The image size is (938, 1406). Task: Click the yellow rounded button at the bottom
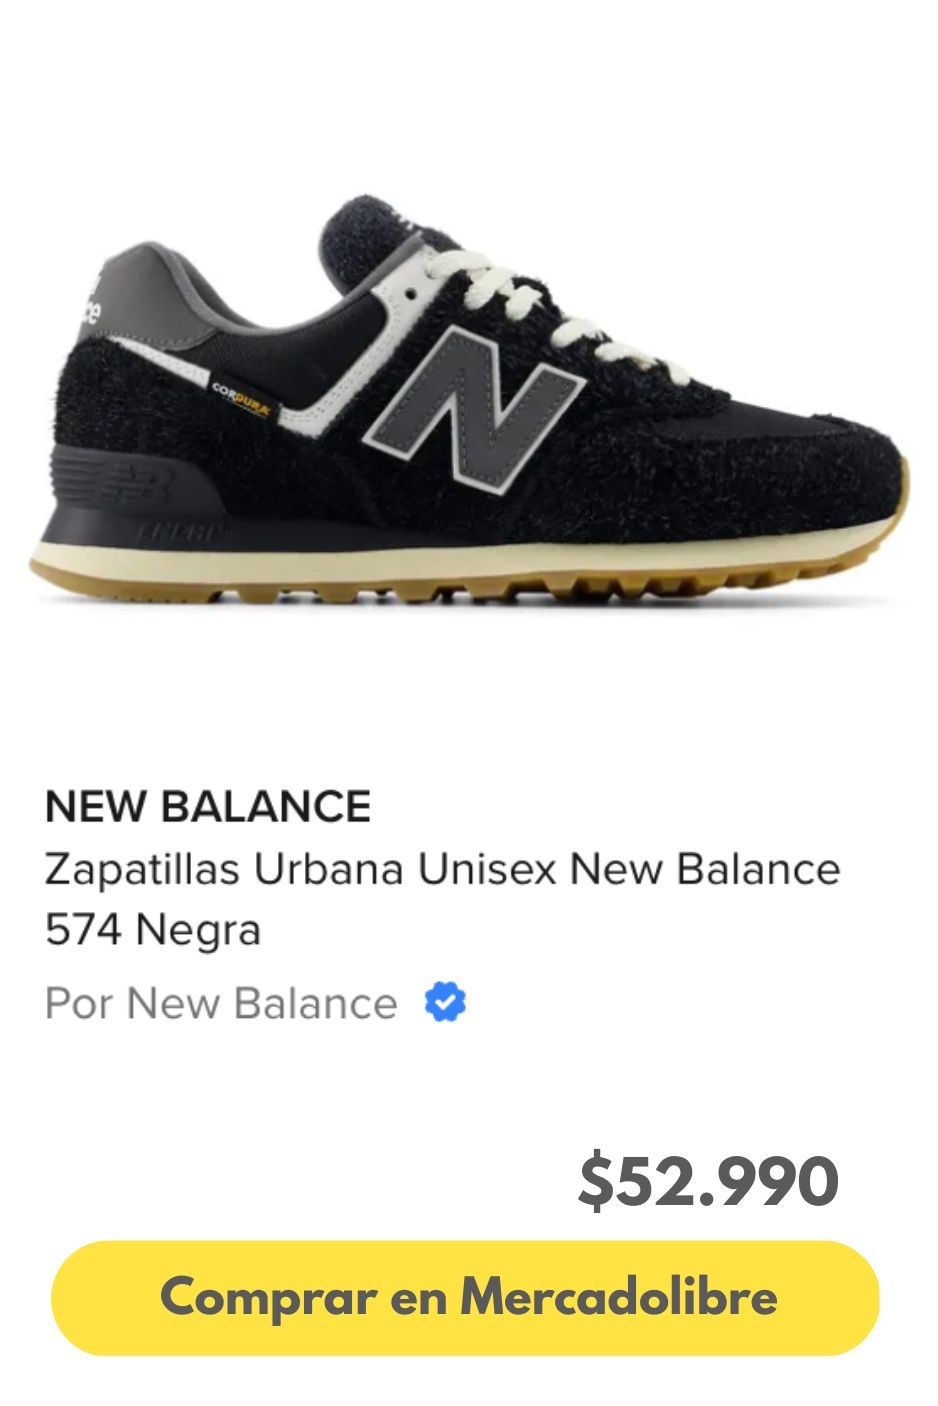pyautogui.click(x=469, y=1297)
